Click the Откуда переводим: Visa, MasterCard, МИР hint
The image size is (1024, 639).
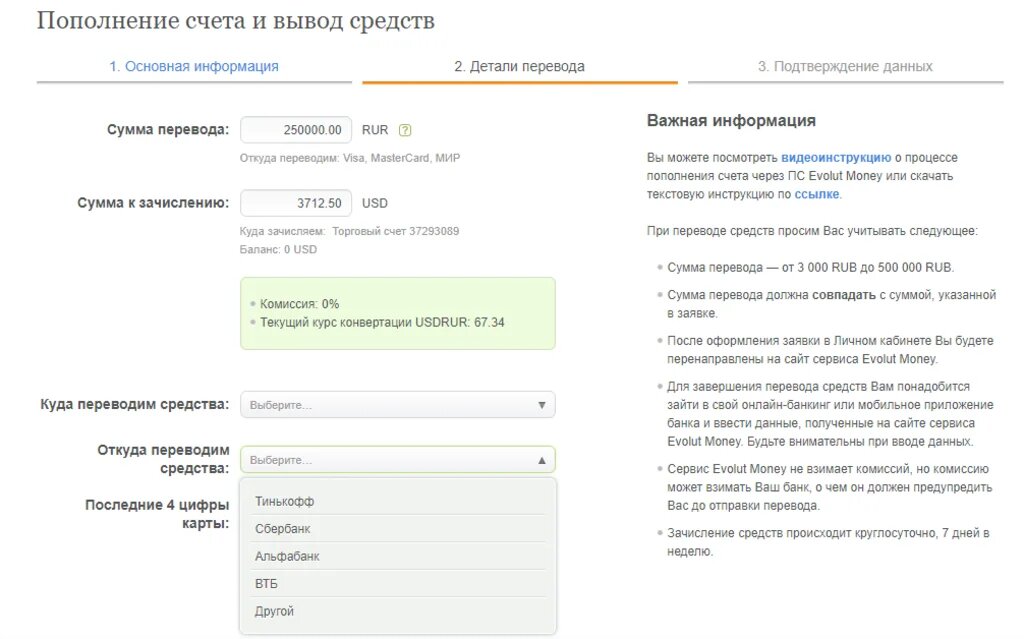click(350, 158)
